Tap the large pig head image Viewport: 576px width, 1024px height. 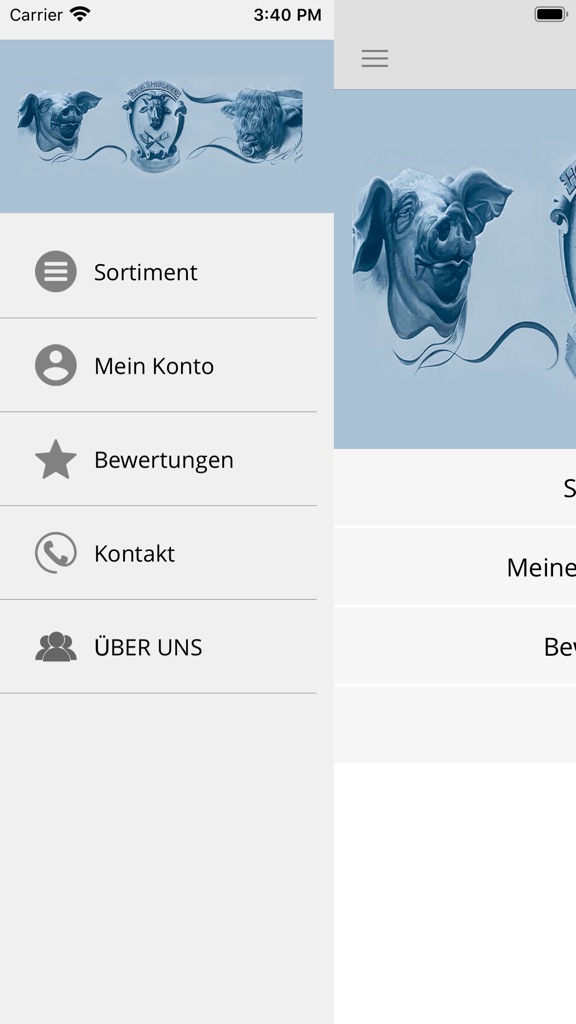[432, 261]
